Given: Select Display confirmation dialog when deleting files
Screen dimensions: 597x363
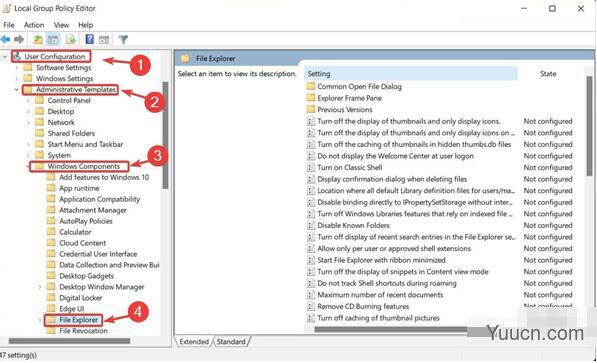Looking at the screenshot, I should tap(392, 179).
